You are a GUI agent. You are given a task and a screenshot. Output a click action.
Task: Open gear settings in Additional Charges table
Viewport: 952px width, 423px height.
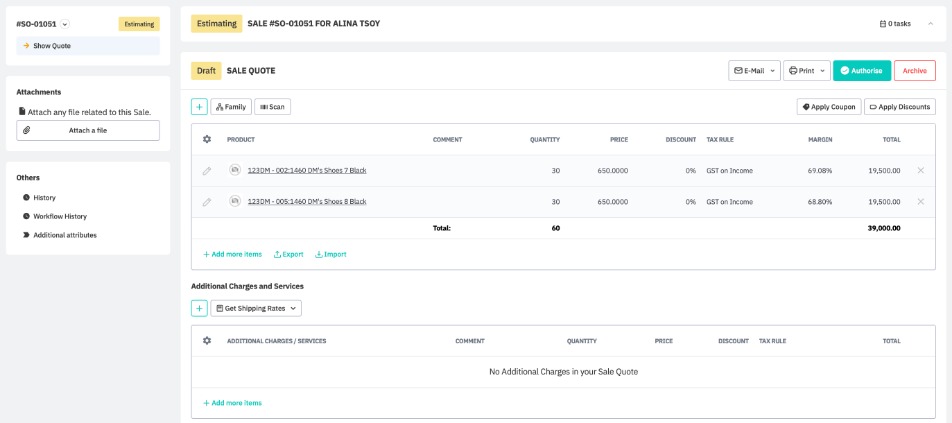pyautogui.click(x=207, y=341)
